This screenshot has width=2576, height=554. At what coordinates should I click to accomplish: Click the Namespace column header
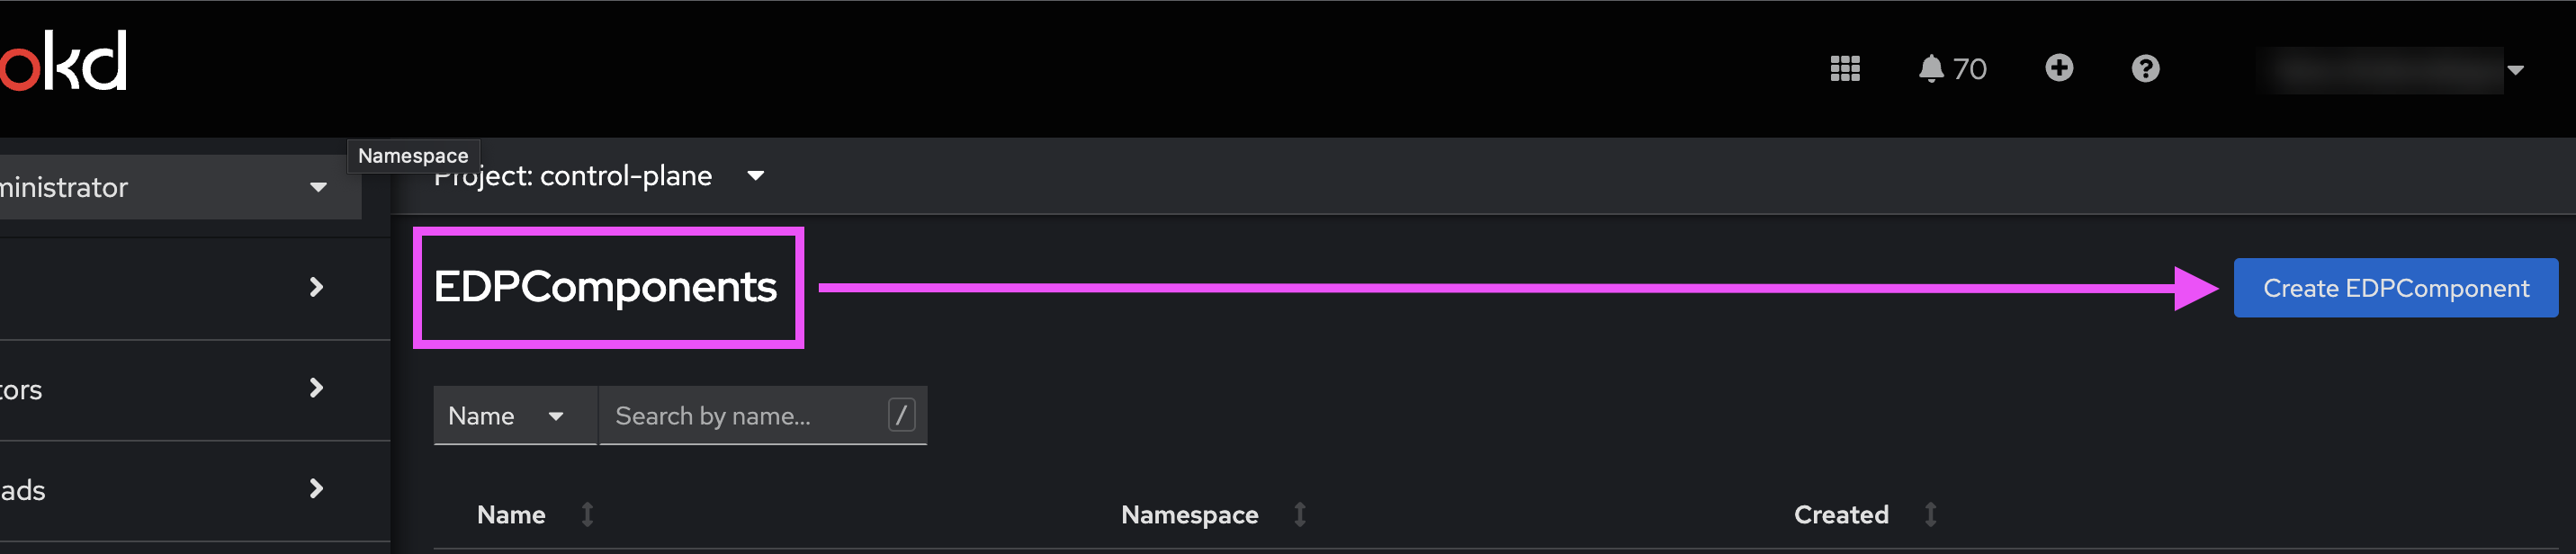[1189, 514]
